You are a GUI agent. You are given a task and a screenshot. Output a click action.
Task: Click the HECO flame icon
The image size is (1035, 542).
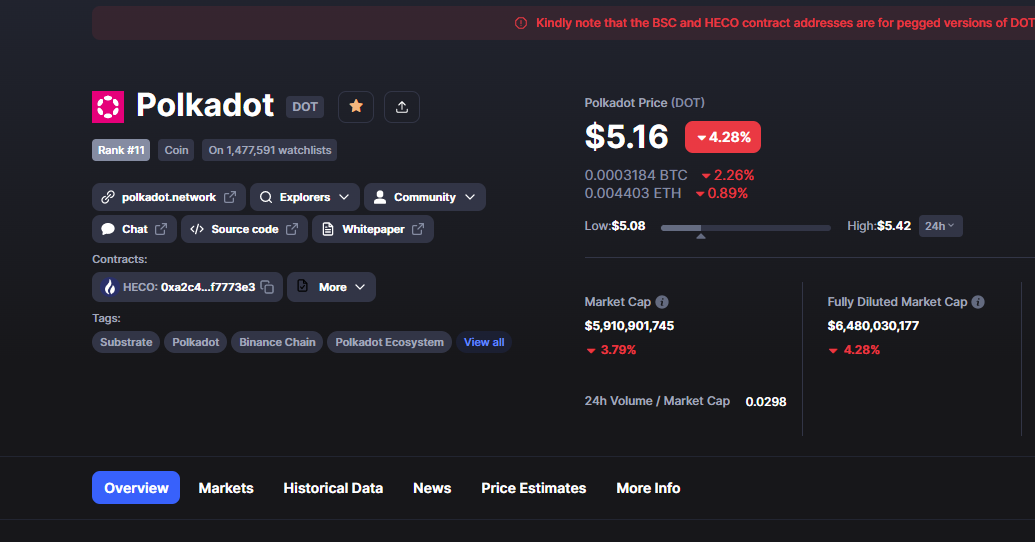coord(110,287)
